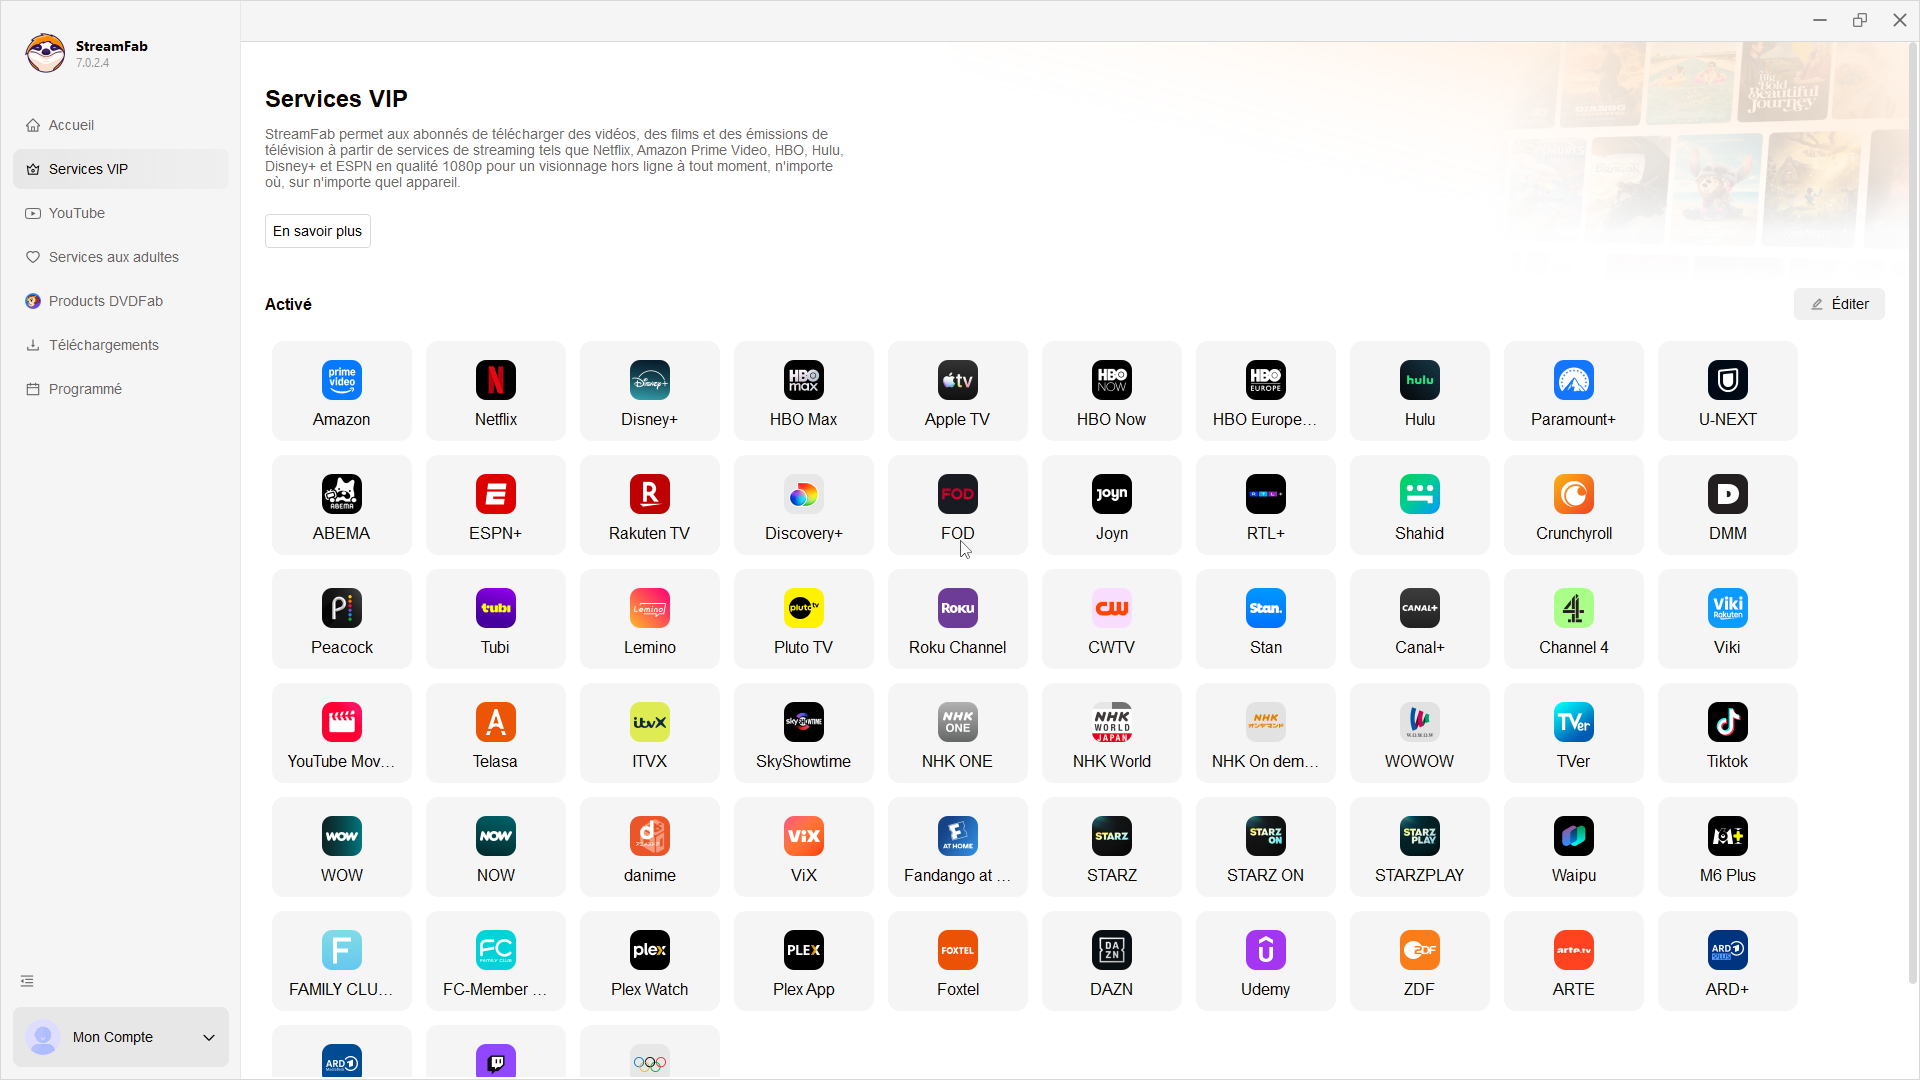Open the RTL+ service
Image resolution: width=1920 pixels, height=1080 pixels.
pyautogui.click(x=1266, y=505)
